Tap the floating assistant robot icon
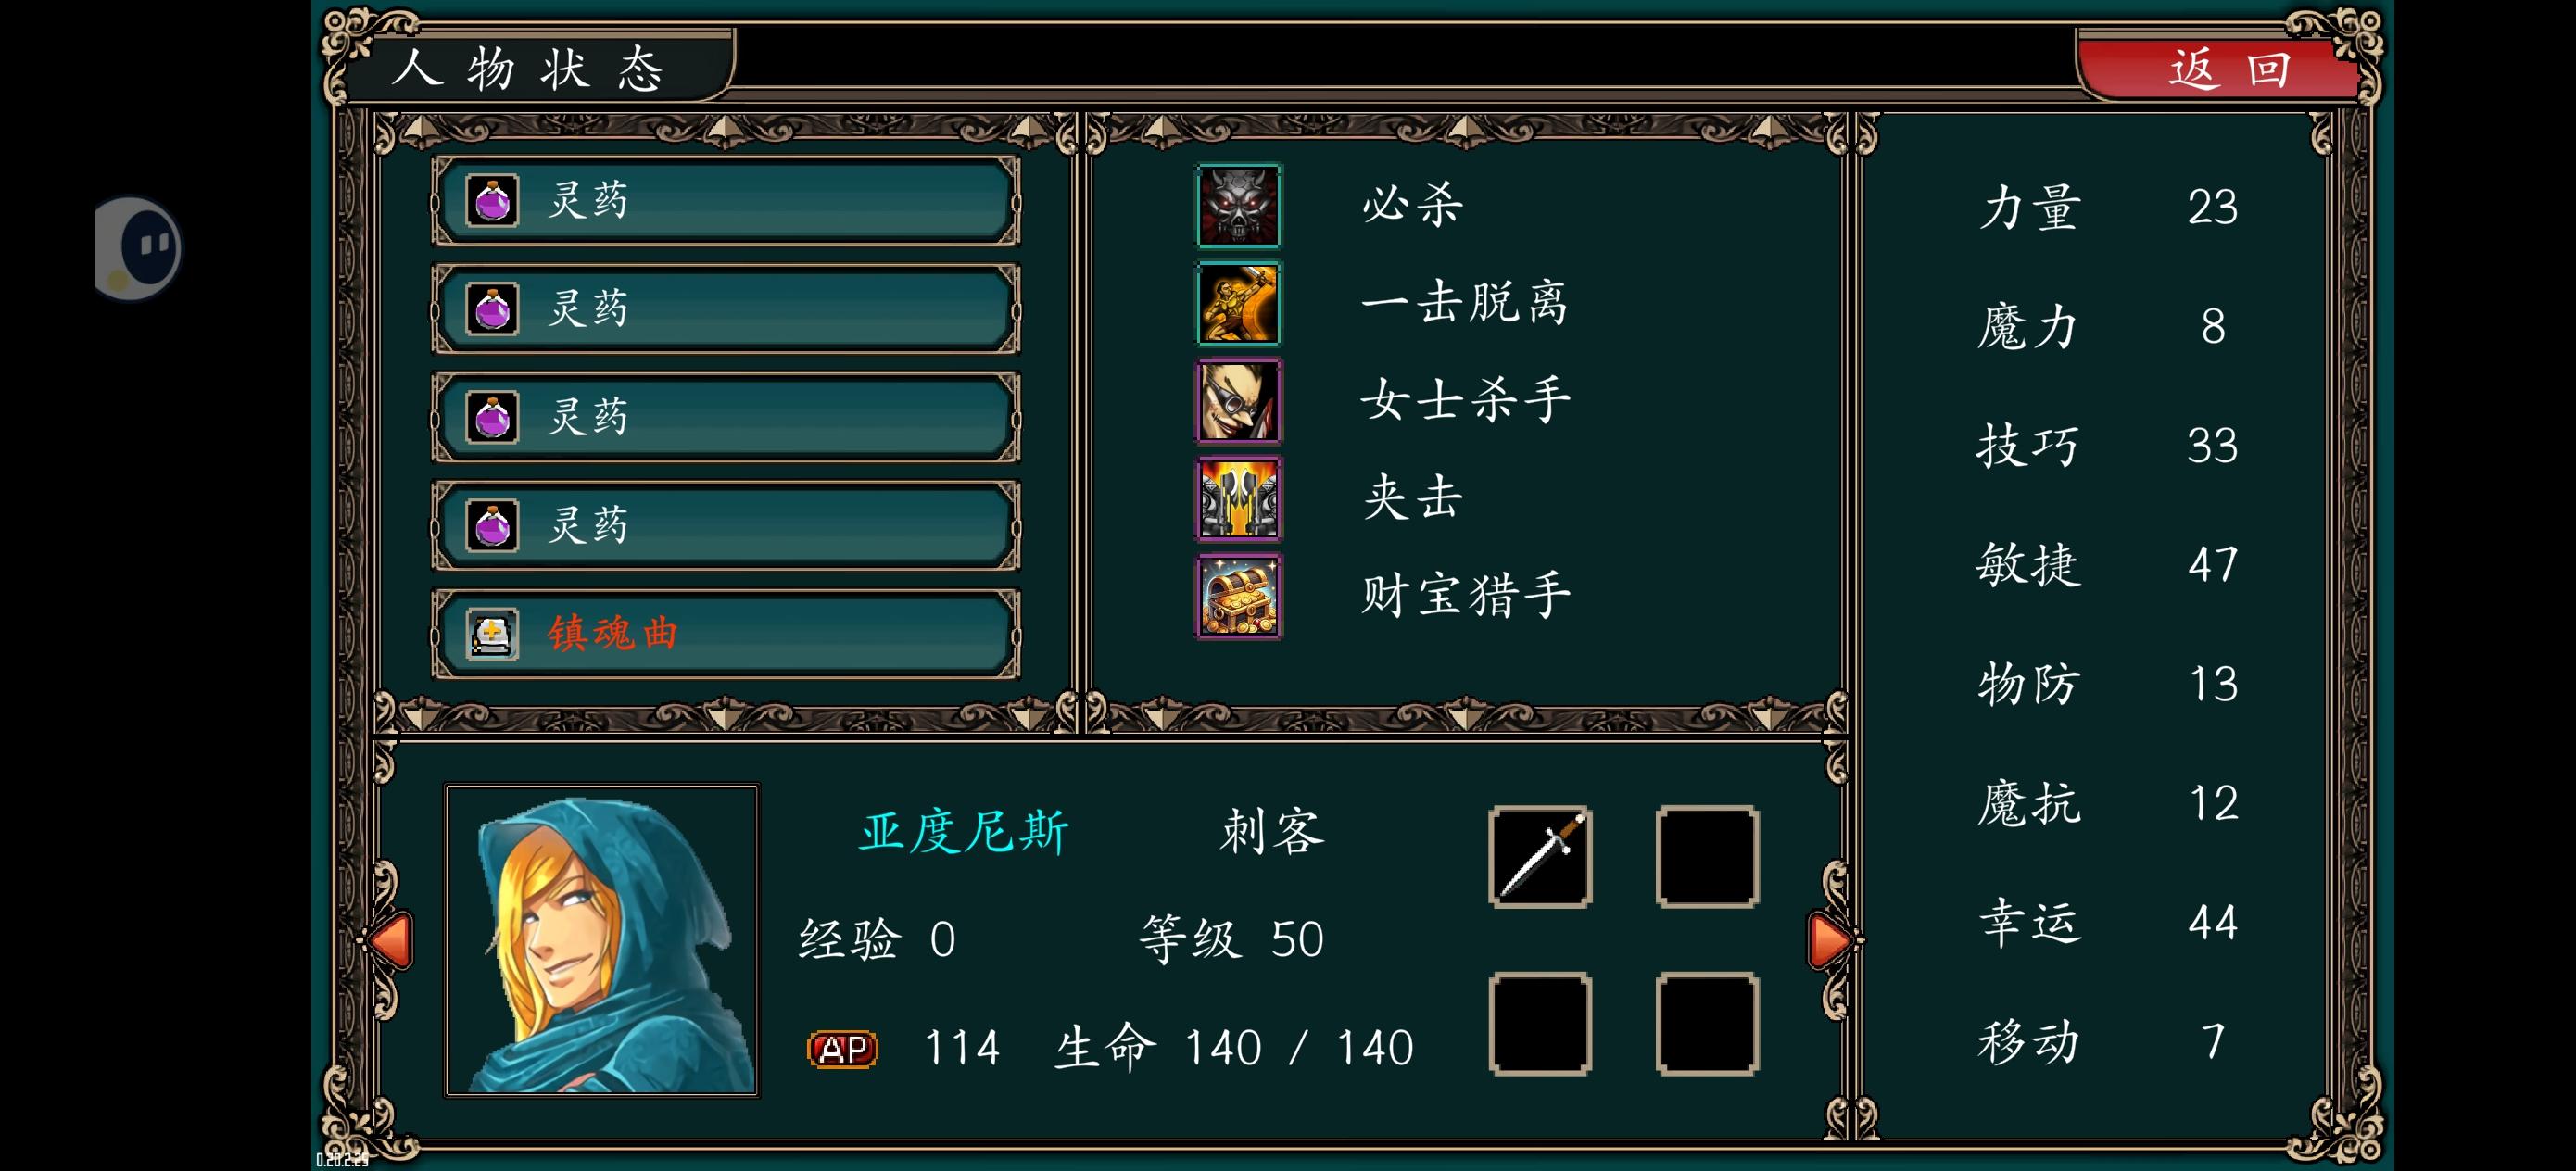 tap(138, 248)
